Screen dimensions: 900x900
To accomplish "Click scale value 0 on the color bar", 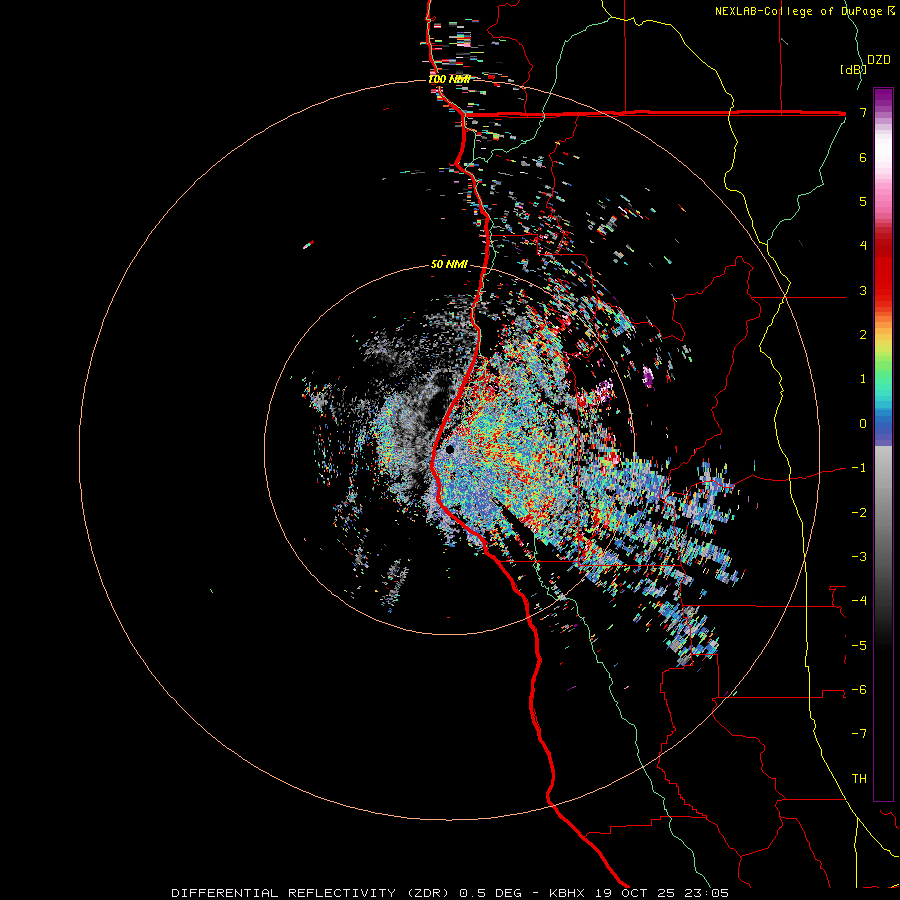I will (863, 424).
